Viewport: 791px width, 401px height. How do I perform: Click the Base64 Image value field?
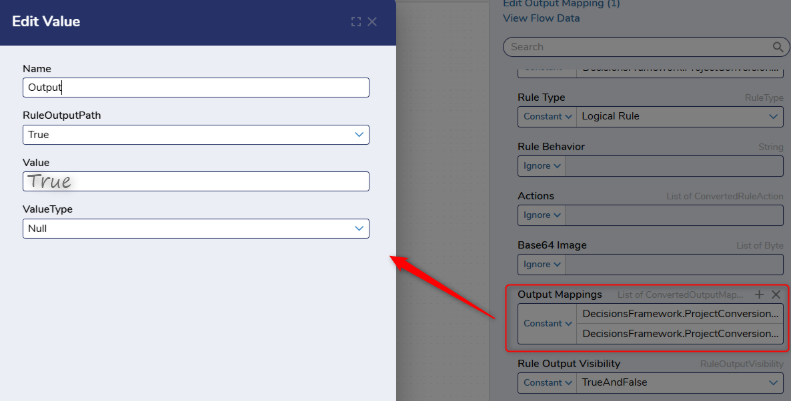674,264
